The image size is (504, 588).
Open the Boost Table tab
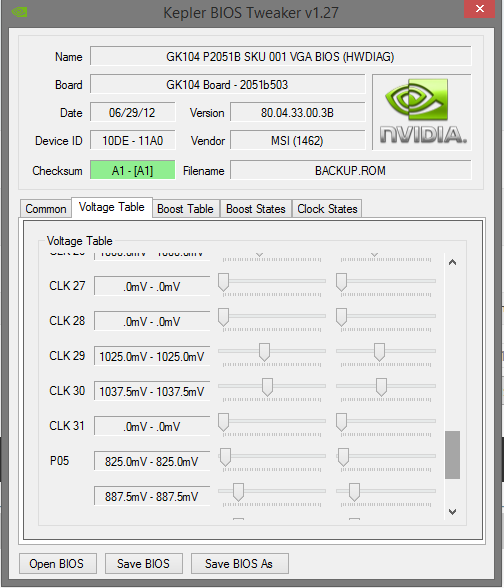click(x=185, y=208)
